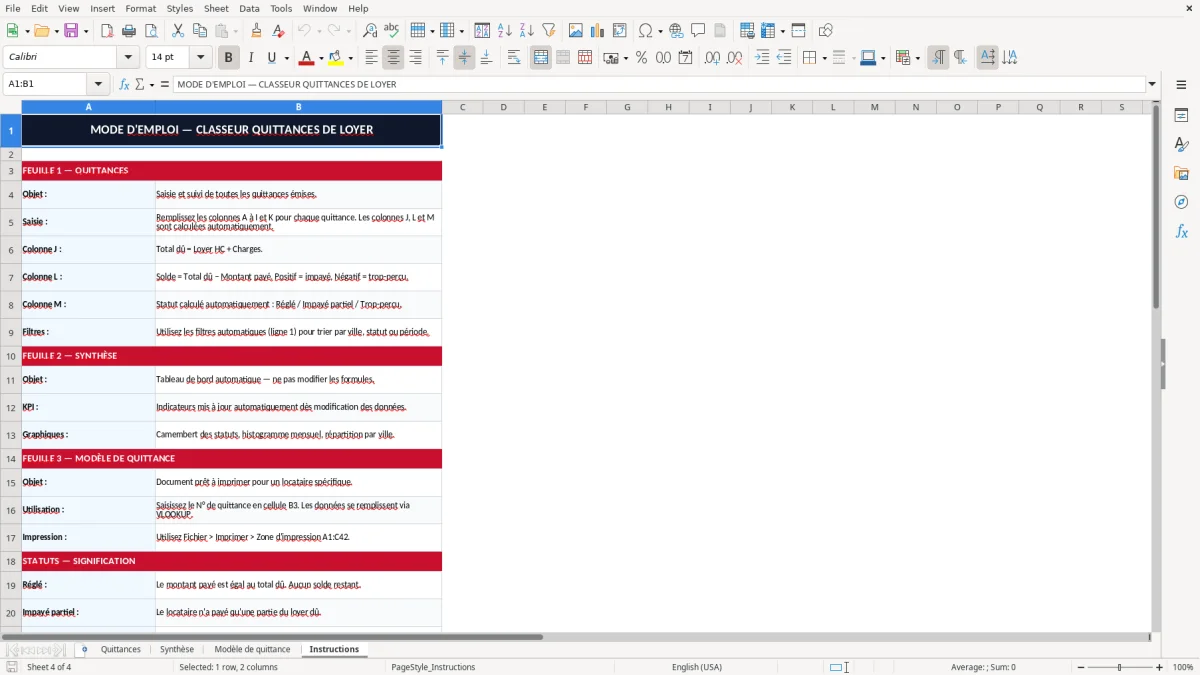Select row header 10
The height and width of the screenshot is (675, 1200).
pyautogui.click(x=11, y=356)
